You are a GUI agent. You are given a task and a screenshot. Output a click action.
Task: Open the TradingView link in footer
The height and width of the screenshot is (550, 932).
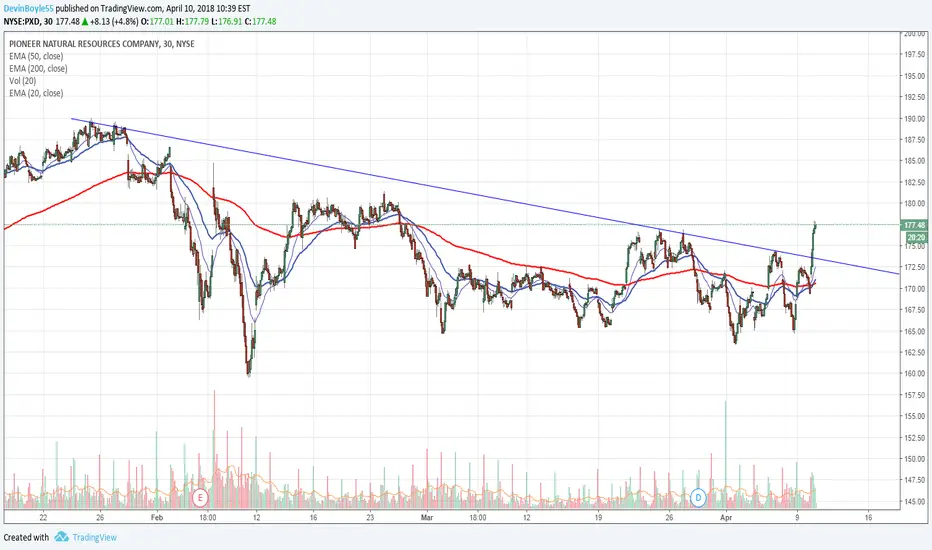[95, 538]
